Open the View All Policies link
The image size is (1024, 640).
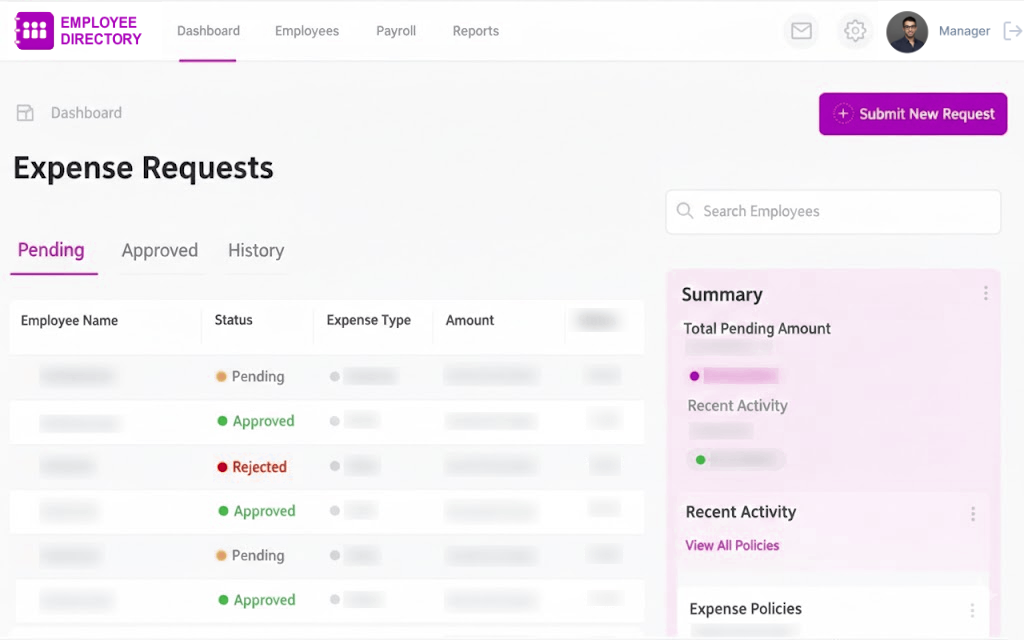(x=733, y=545)
